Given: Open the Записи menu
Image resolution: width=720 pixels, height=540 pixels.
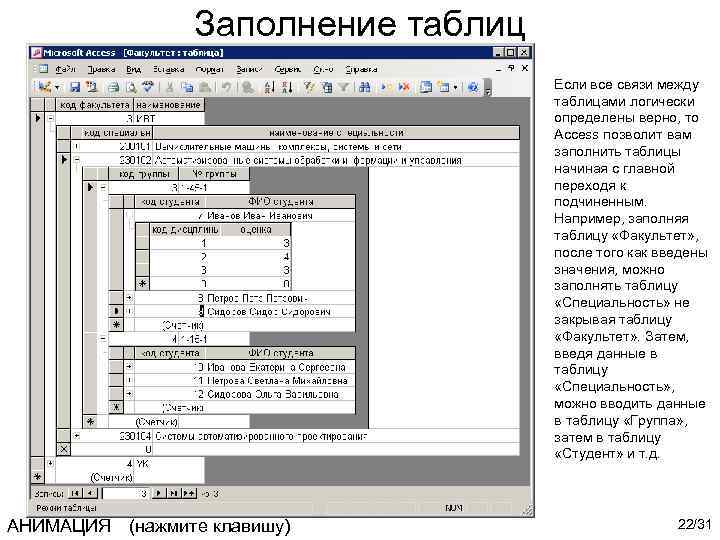Looking at the screenshot, I should pos(249,69).
